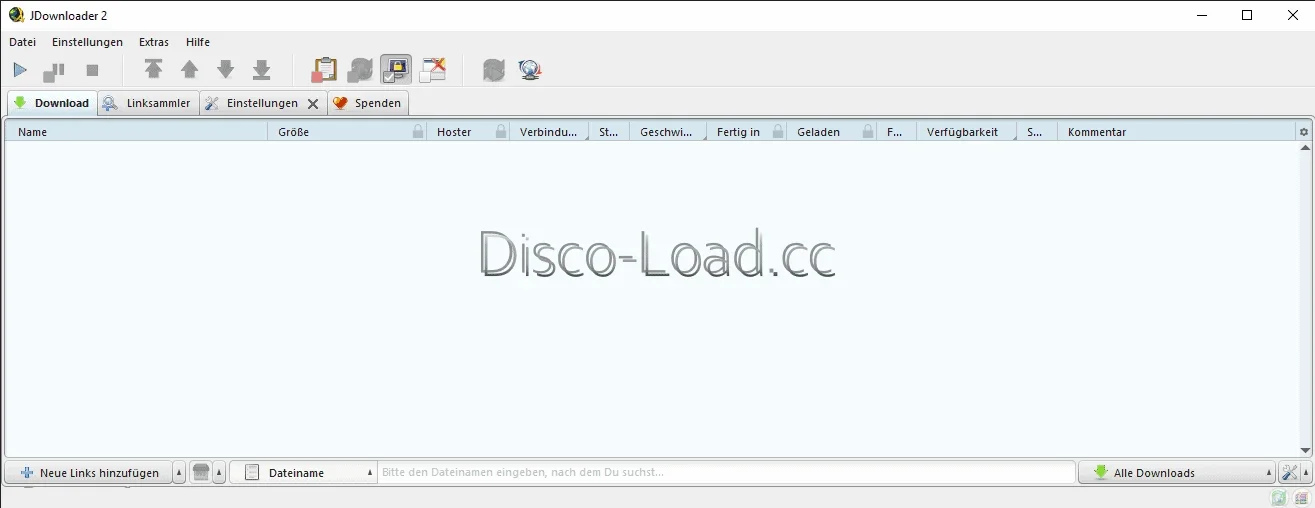Expand arrow beside the bottom tools icon

[1305, 473]
